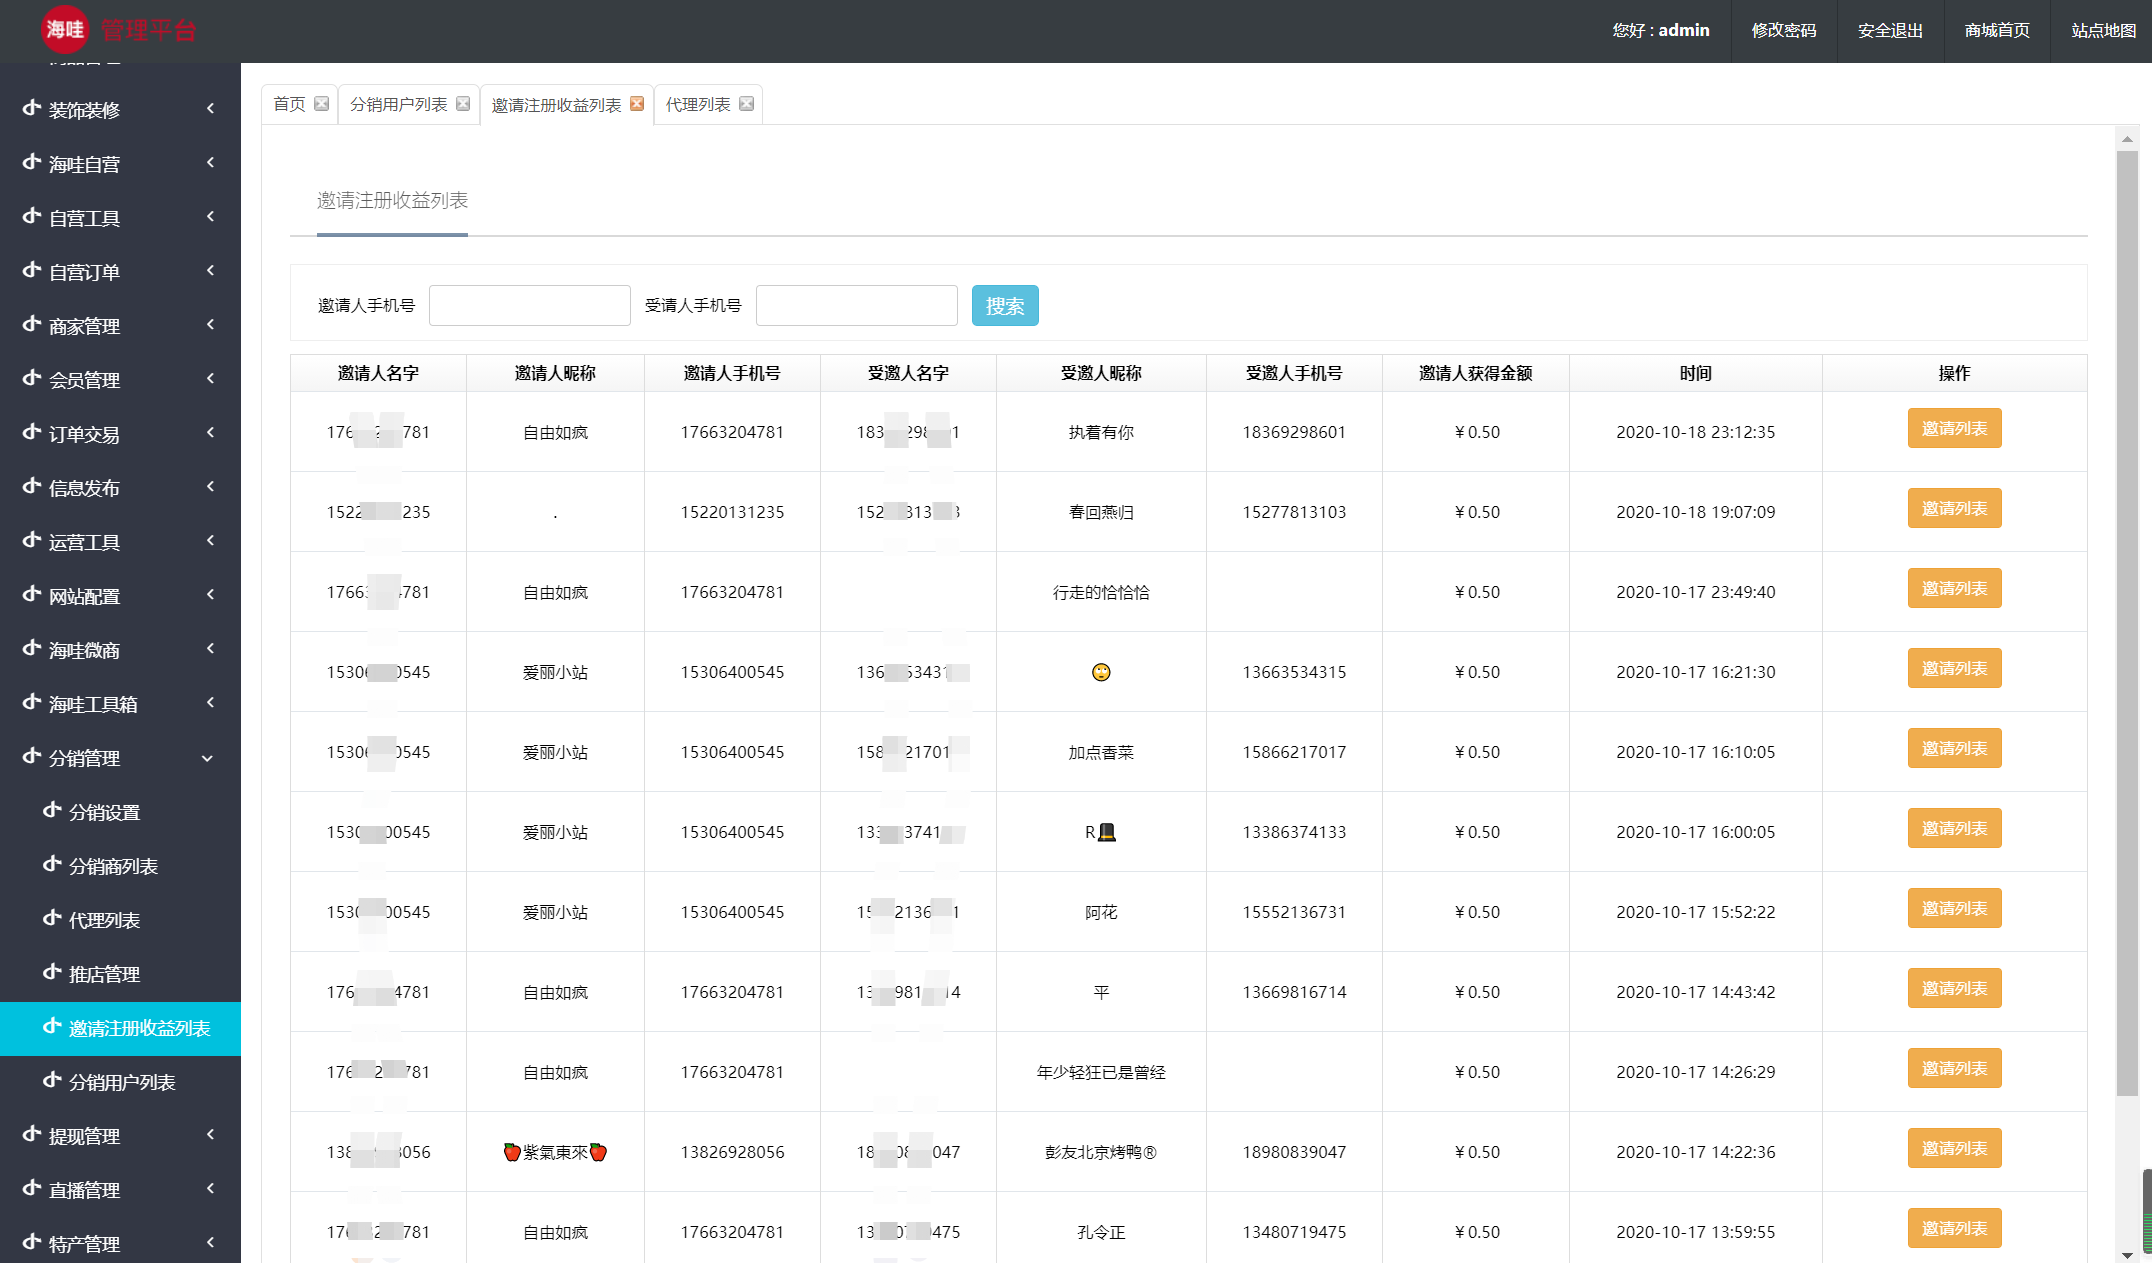Click the icon beside 分销管理
Image resolution: width=2152 pixels, height=1263 pixels.
32,756
